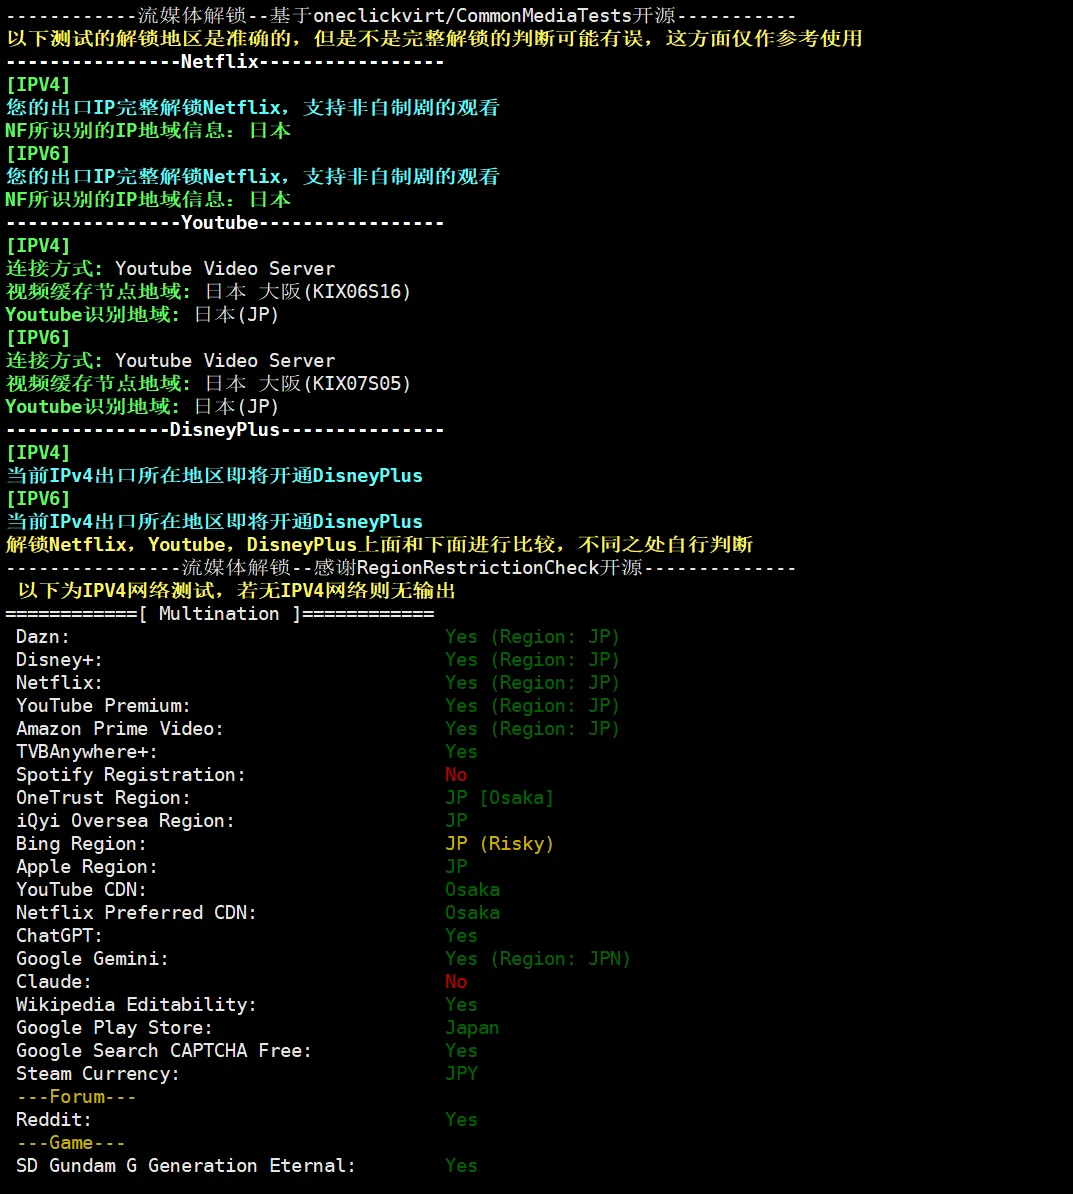Viewport: 1073px width, 1194px height.
Task: Click cache node value 日本 大阪(KIX06S16)
Action: tap(308, 292)
